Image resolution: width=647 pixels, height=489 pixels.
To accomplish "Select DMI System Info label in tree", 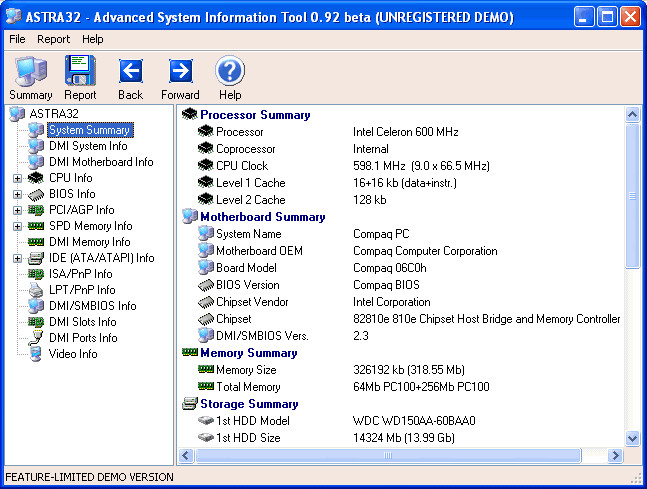I will pos(88,146).
